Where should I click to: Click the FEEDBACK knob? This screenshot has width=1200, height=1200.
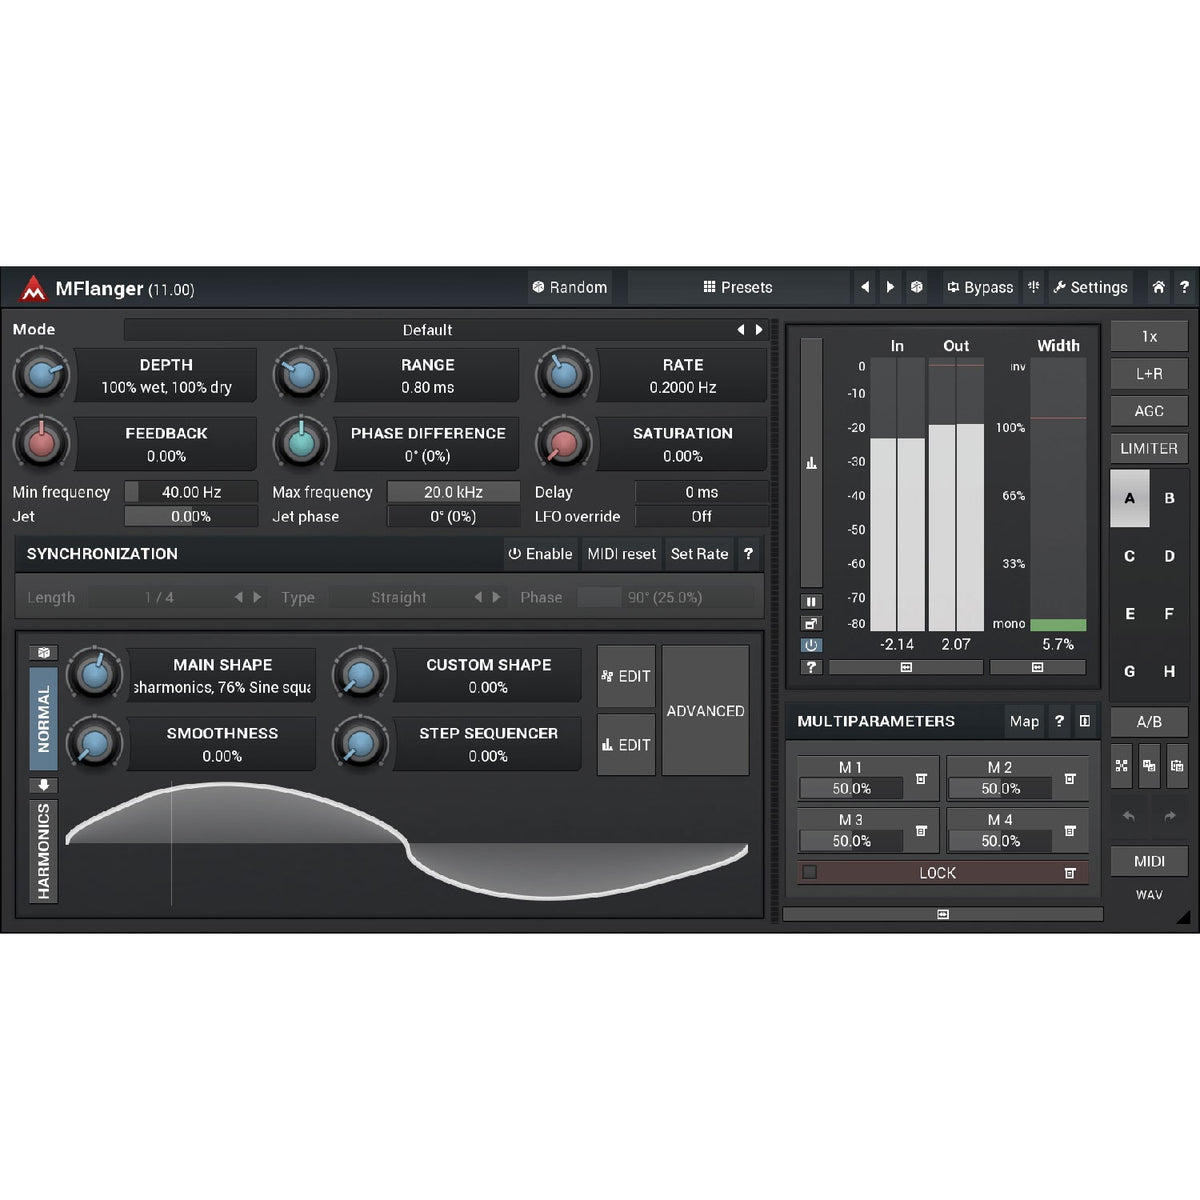(x=41, y=443)
